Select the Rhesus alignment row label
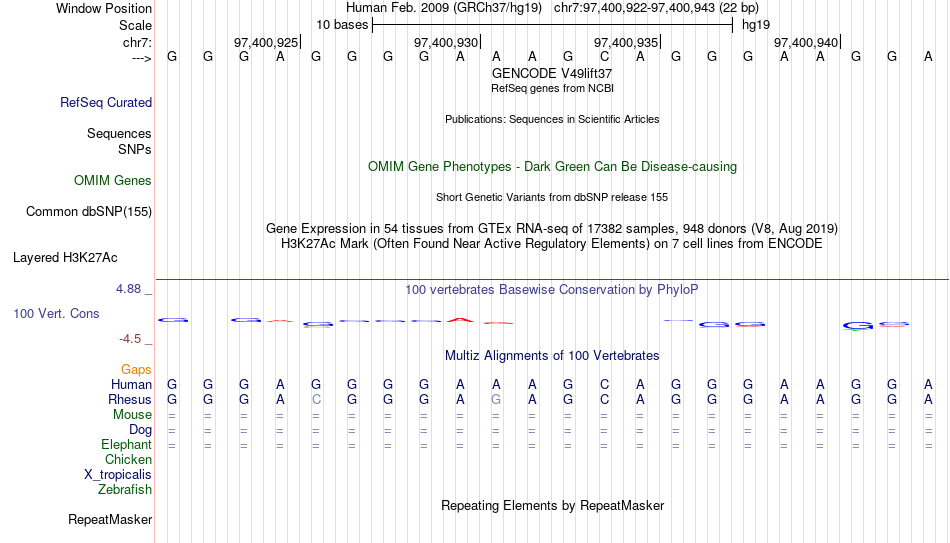Screen dimensions: 950x543 [130, 400]
